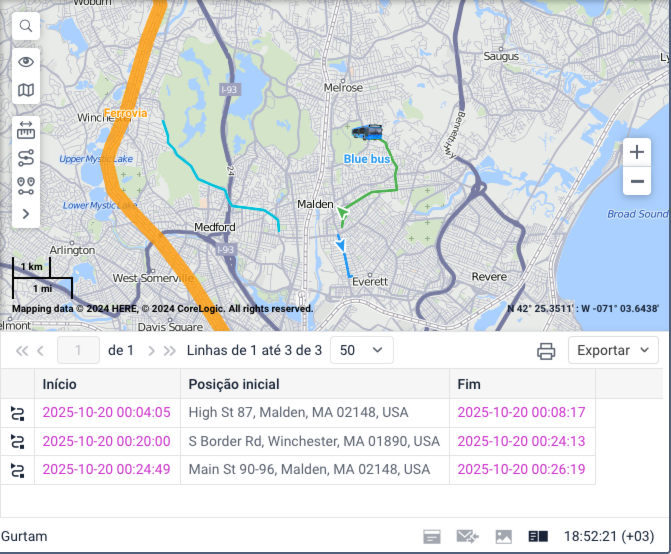671x554 pixels.
Task: Show track for Main St 90-96 row
Action: pos(17,469)
